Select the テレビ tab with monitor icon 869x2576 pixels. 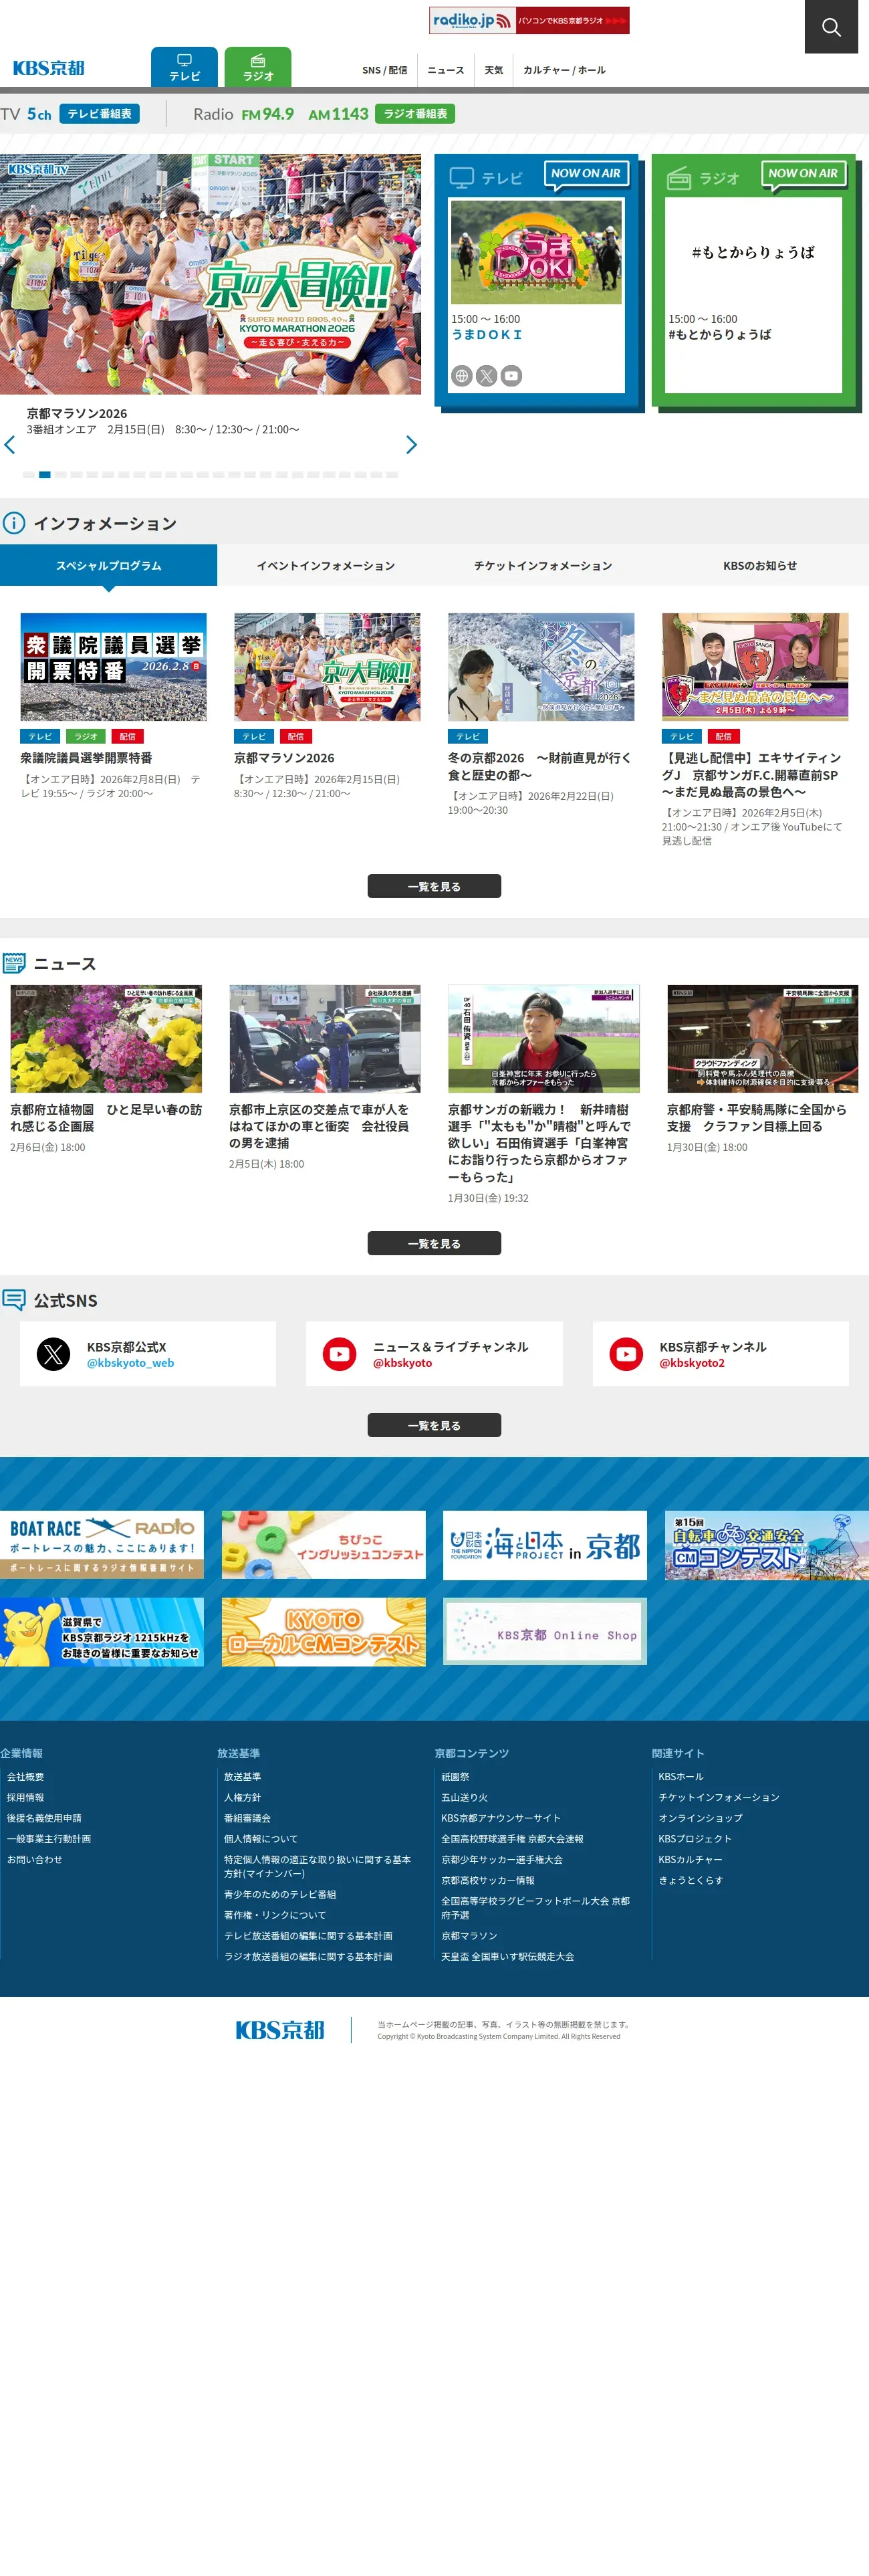click(x=184, y=67)
